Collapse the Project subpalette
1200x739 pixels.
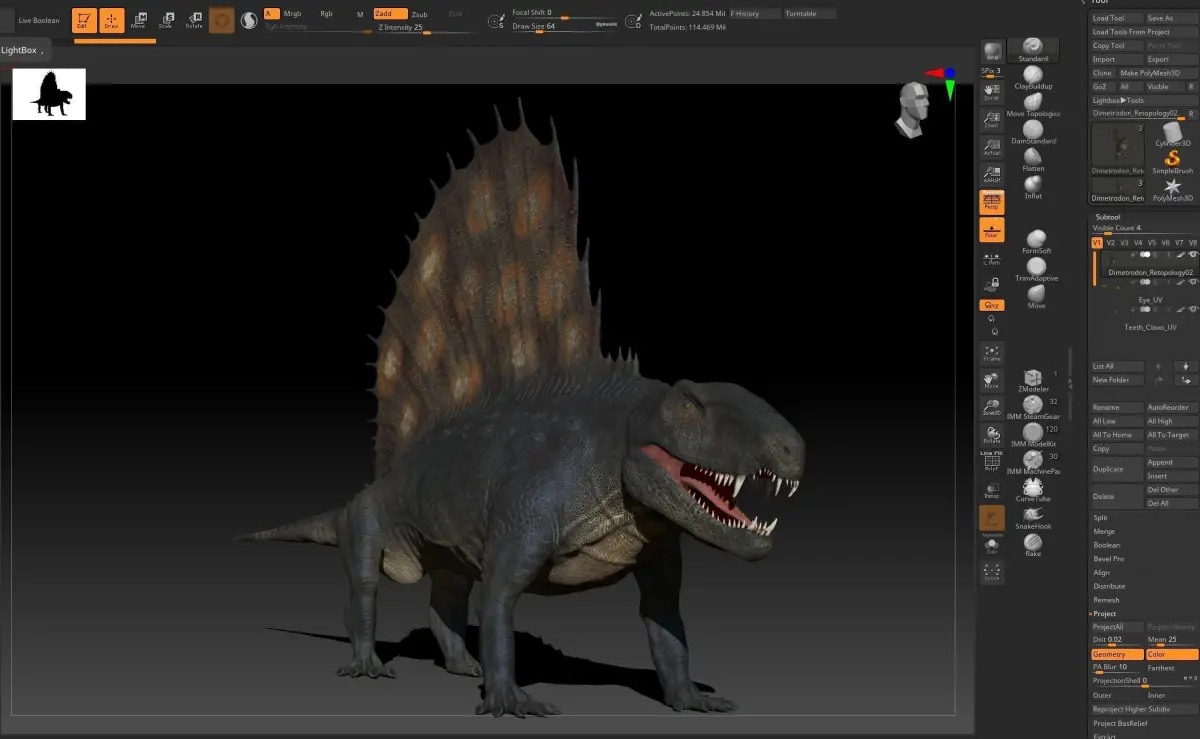tap(1105, 613)
